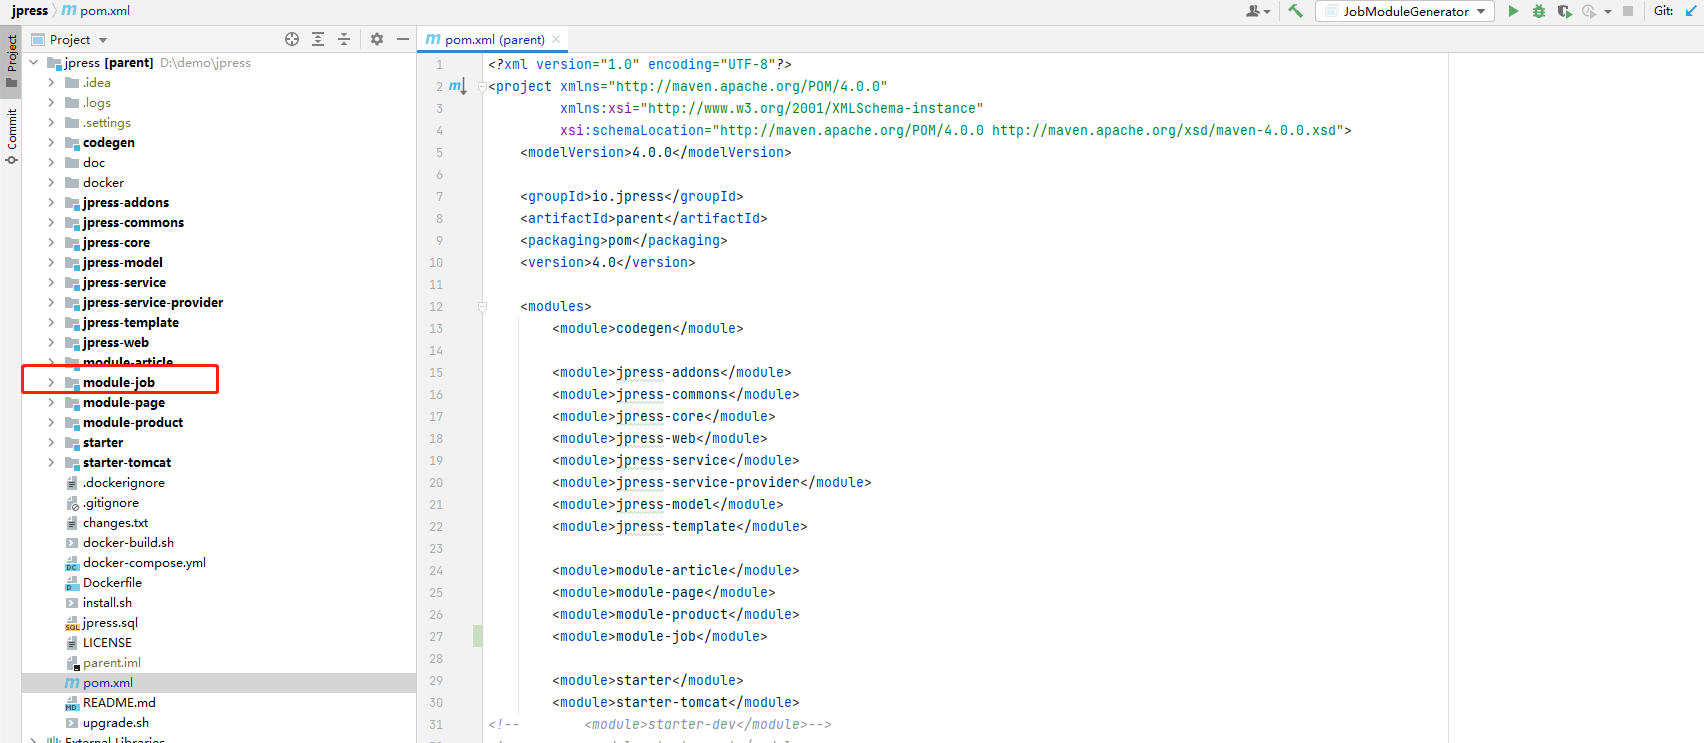Run the JobModuleGenerator configuration
1704x743 pixels.
click(x=1513, y=11)
